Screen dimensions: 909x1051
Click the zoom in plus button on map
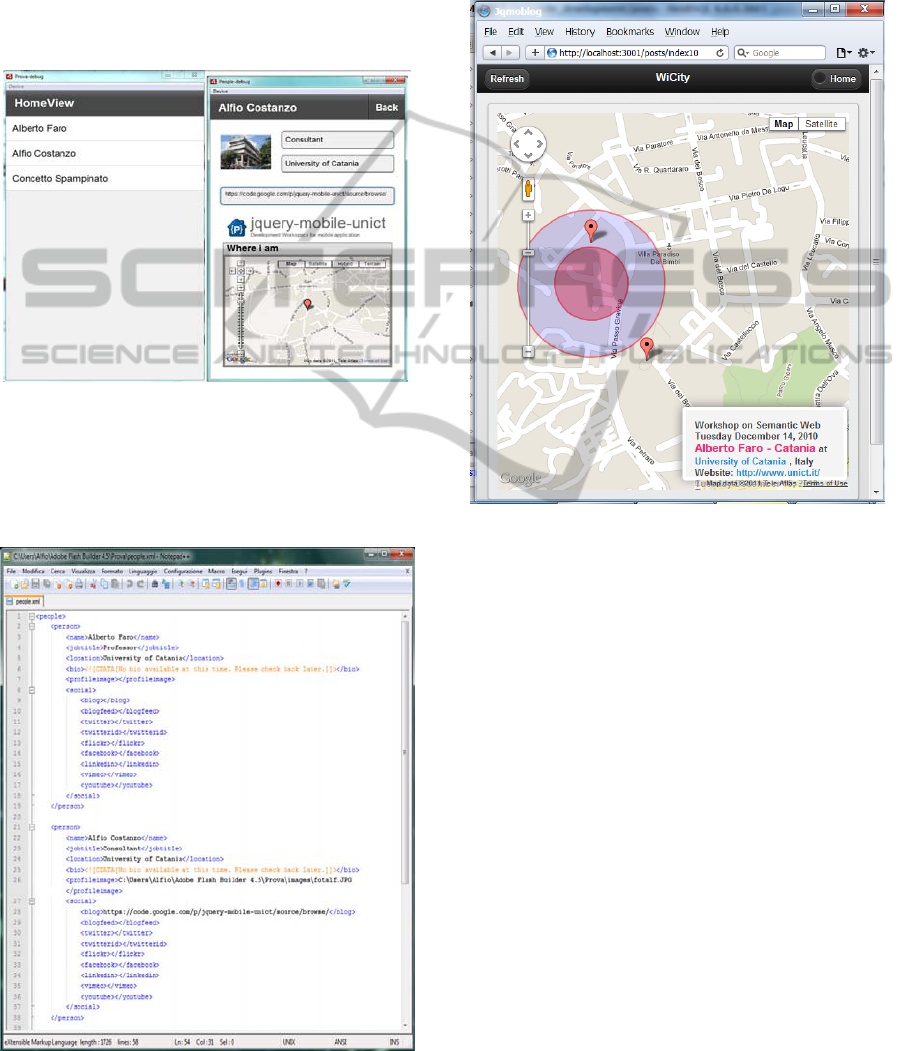tap(528, 215)
